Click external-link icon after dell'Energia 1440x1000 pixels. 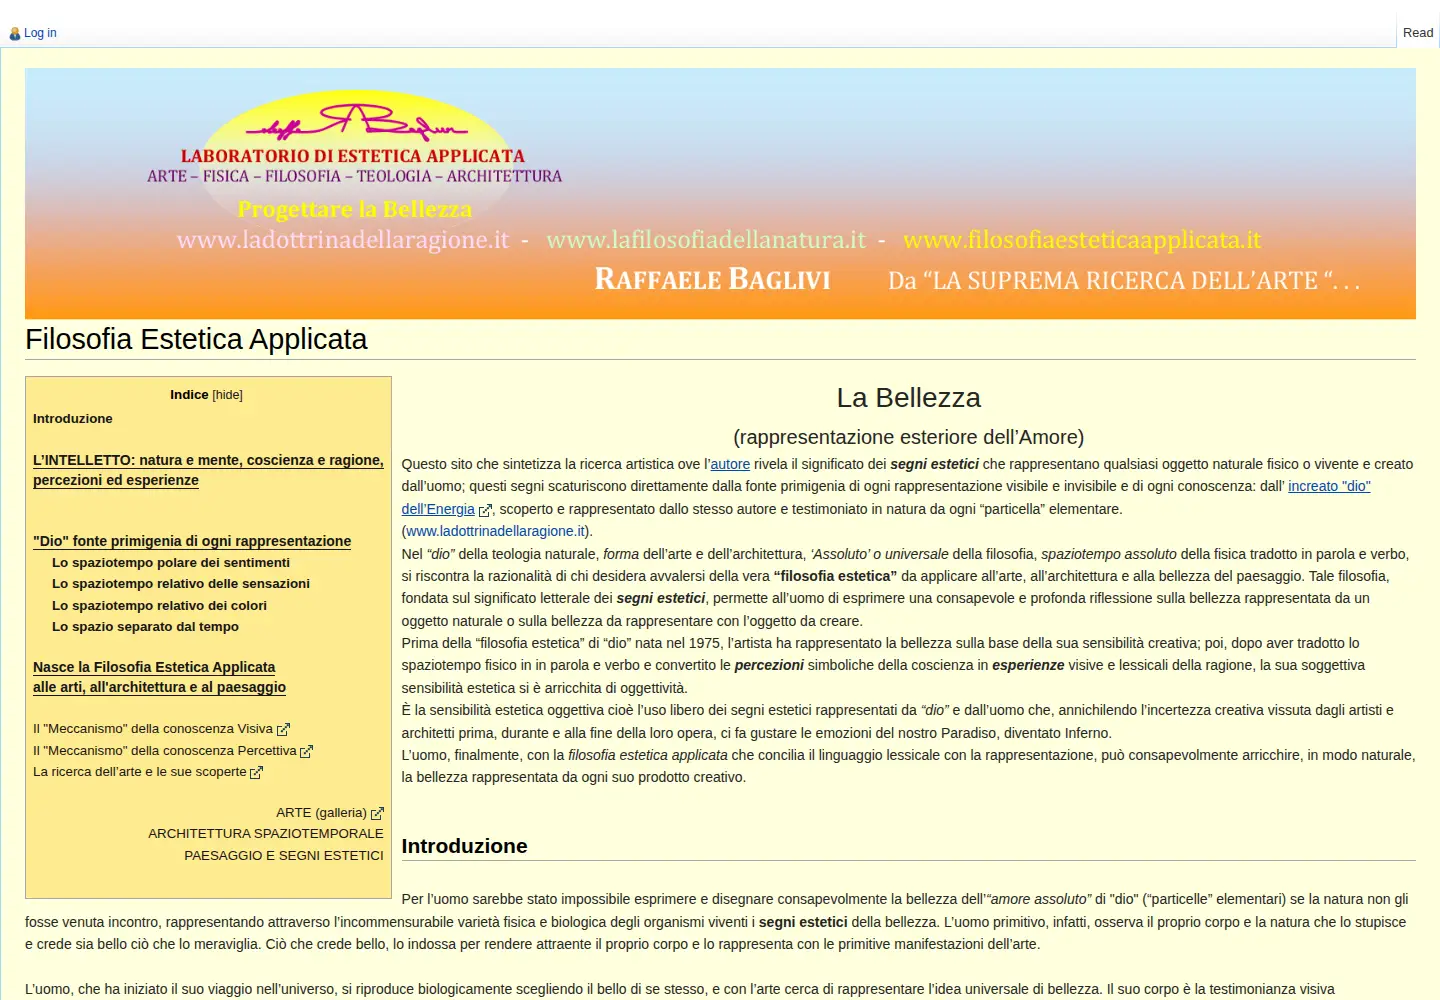click(x=485, y=510)
